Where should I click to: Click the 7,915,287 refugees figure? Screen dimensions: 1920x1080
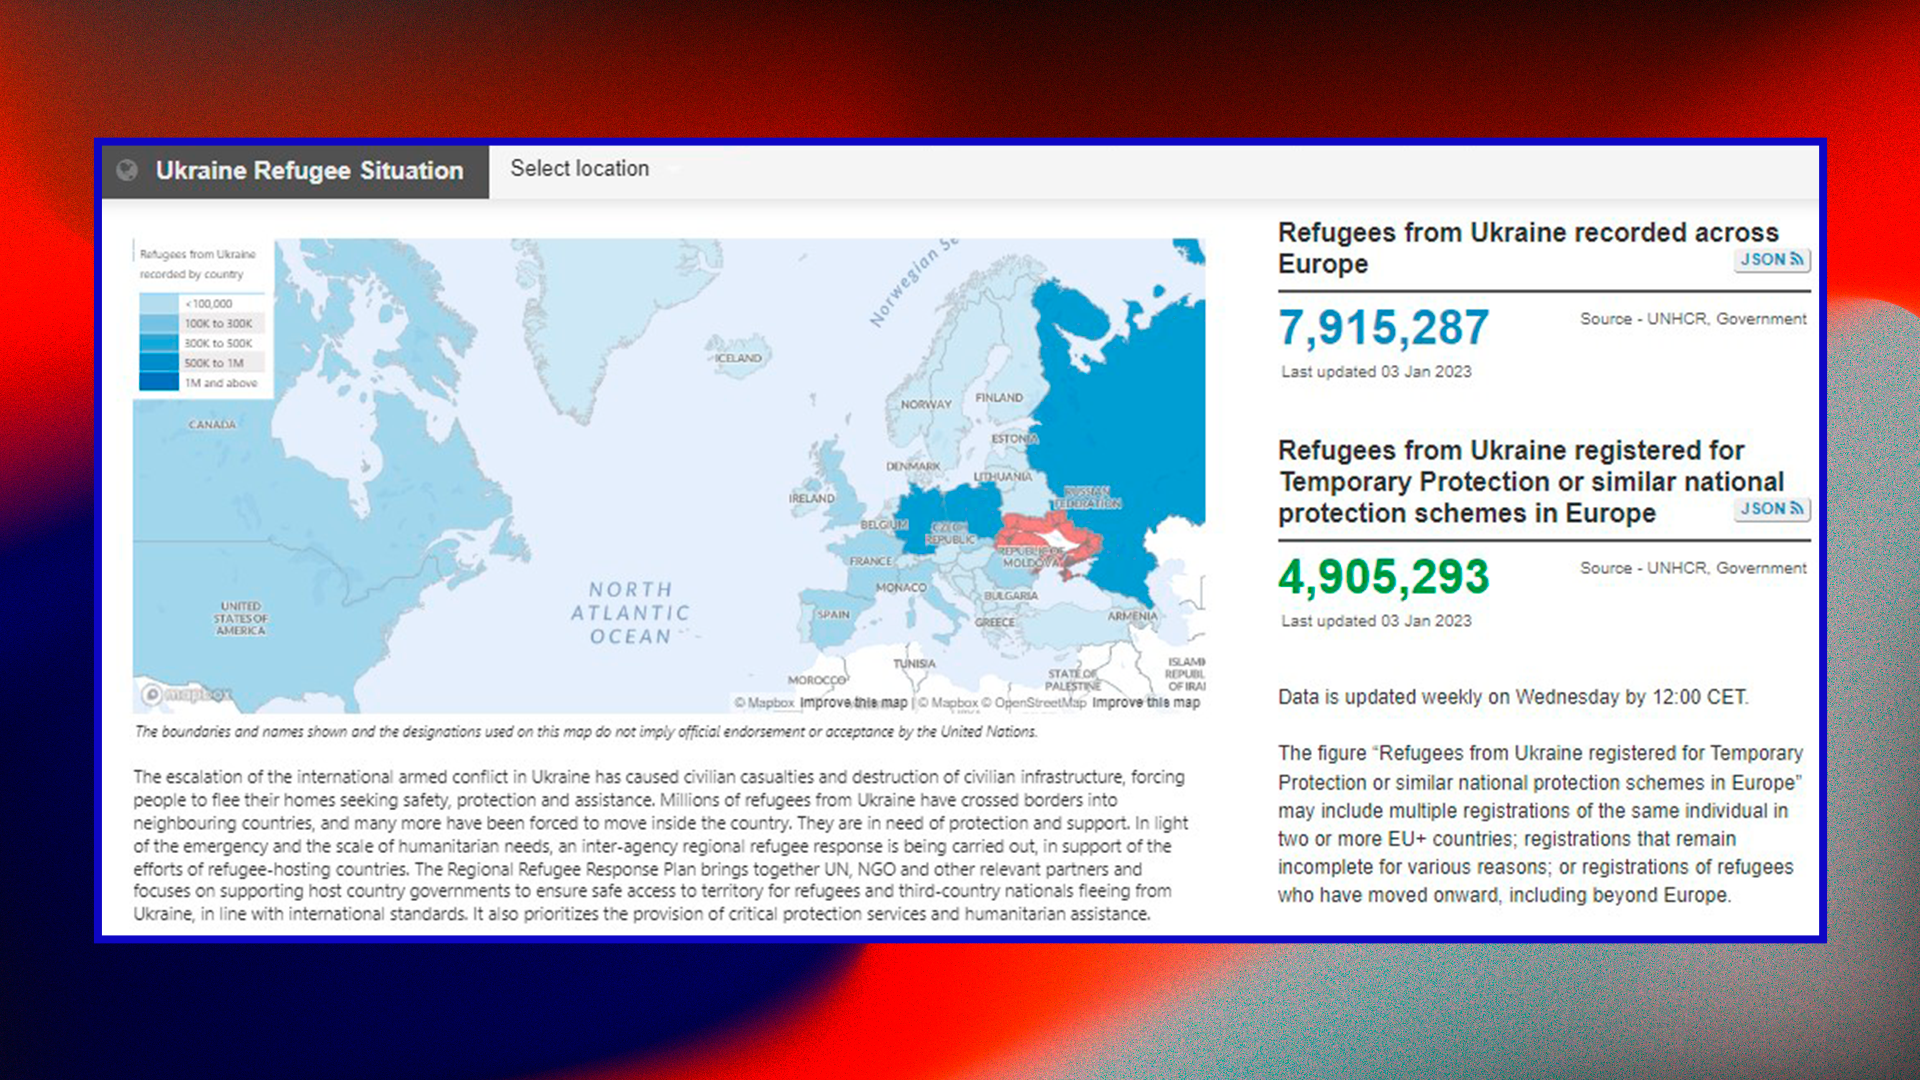point(1383,328)
